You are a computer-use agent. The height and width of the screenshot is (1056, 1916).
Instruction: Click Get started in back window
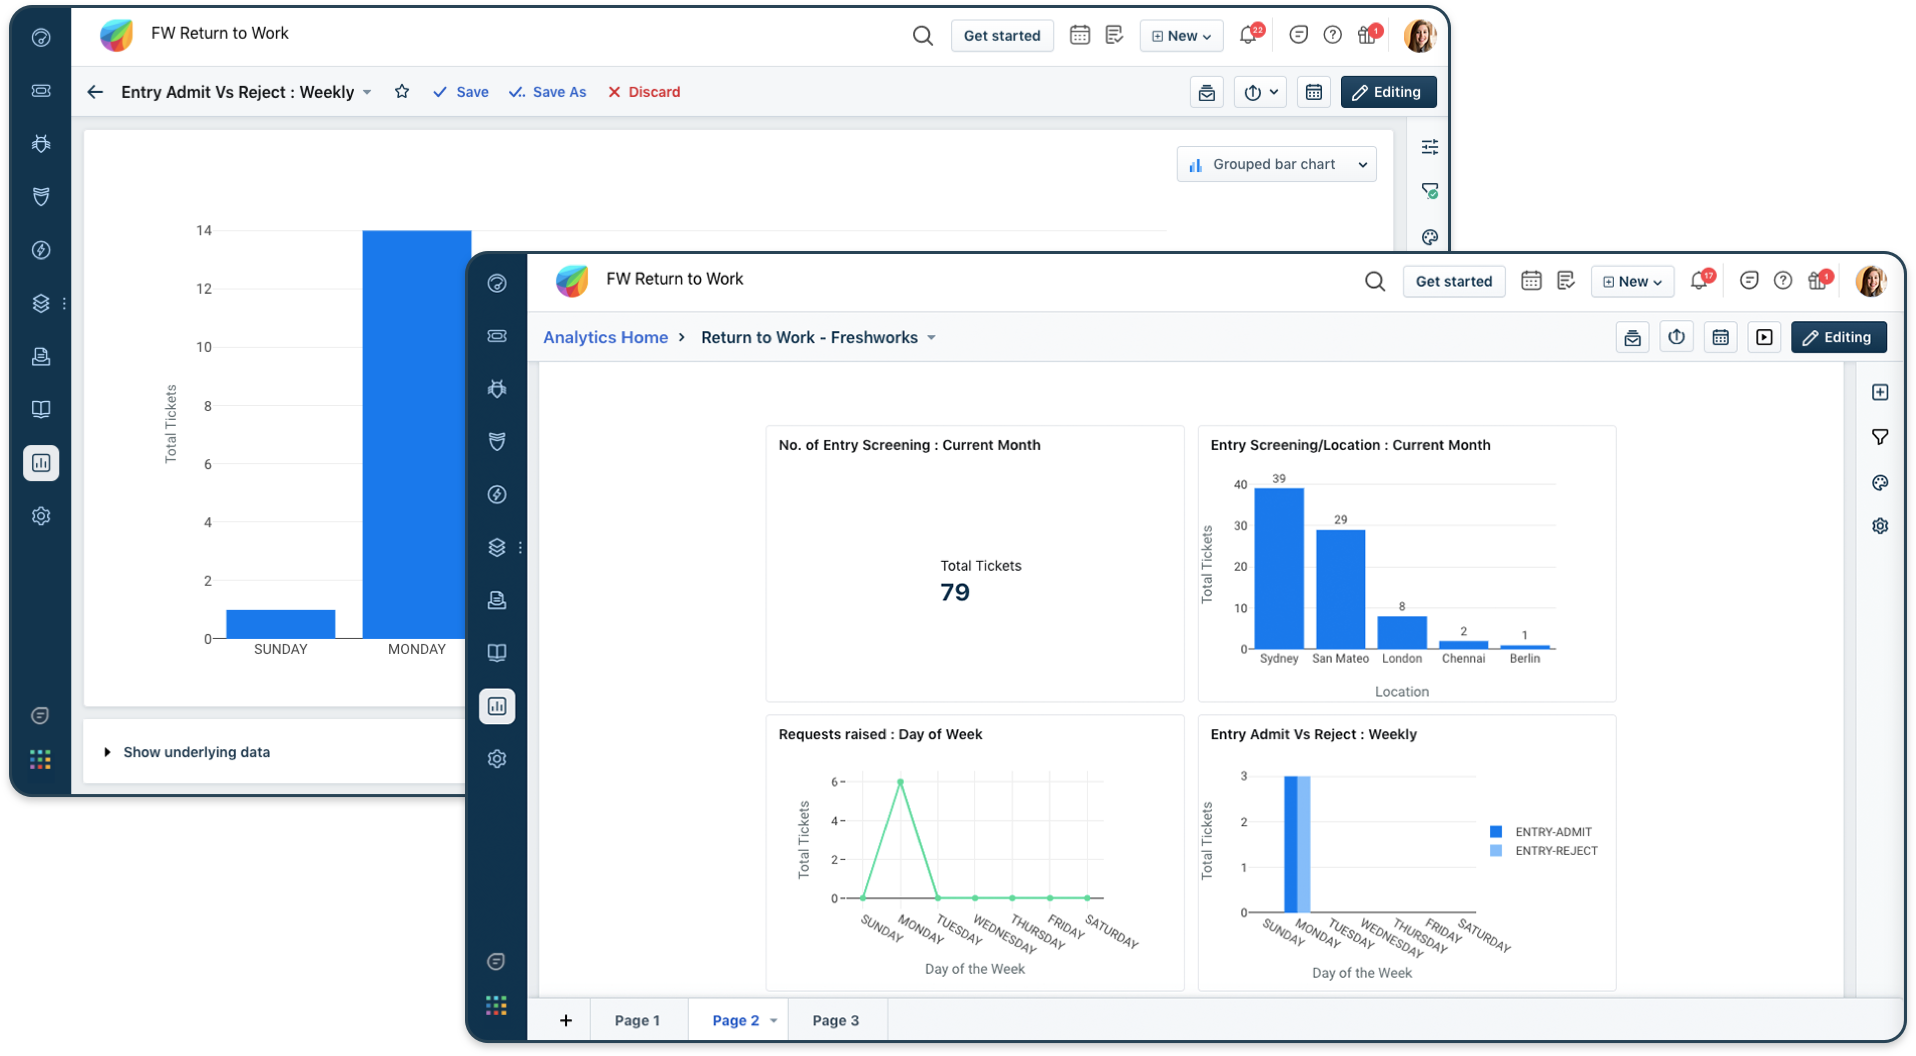pyautogui.click(x=1002, y=36)
